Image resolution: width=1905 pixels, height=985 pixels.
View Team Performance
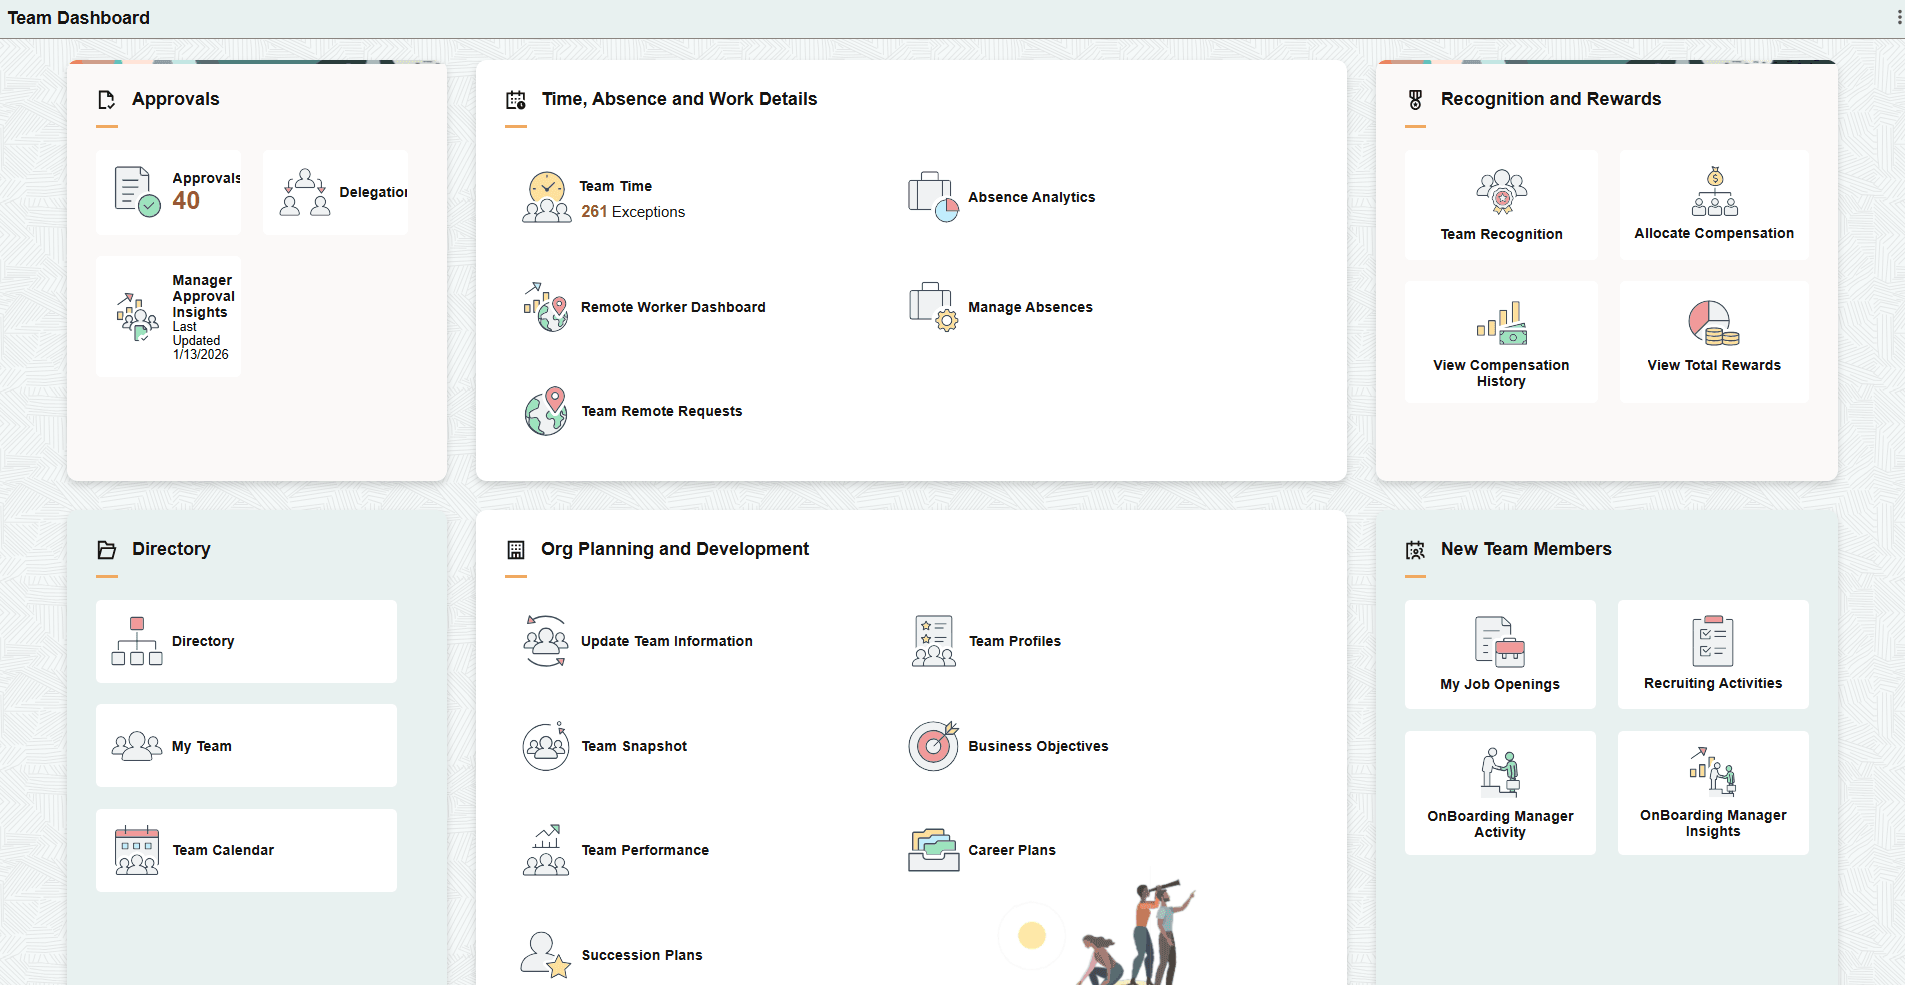click(x=645, y=850)
